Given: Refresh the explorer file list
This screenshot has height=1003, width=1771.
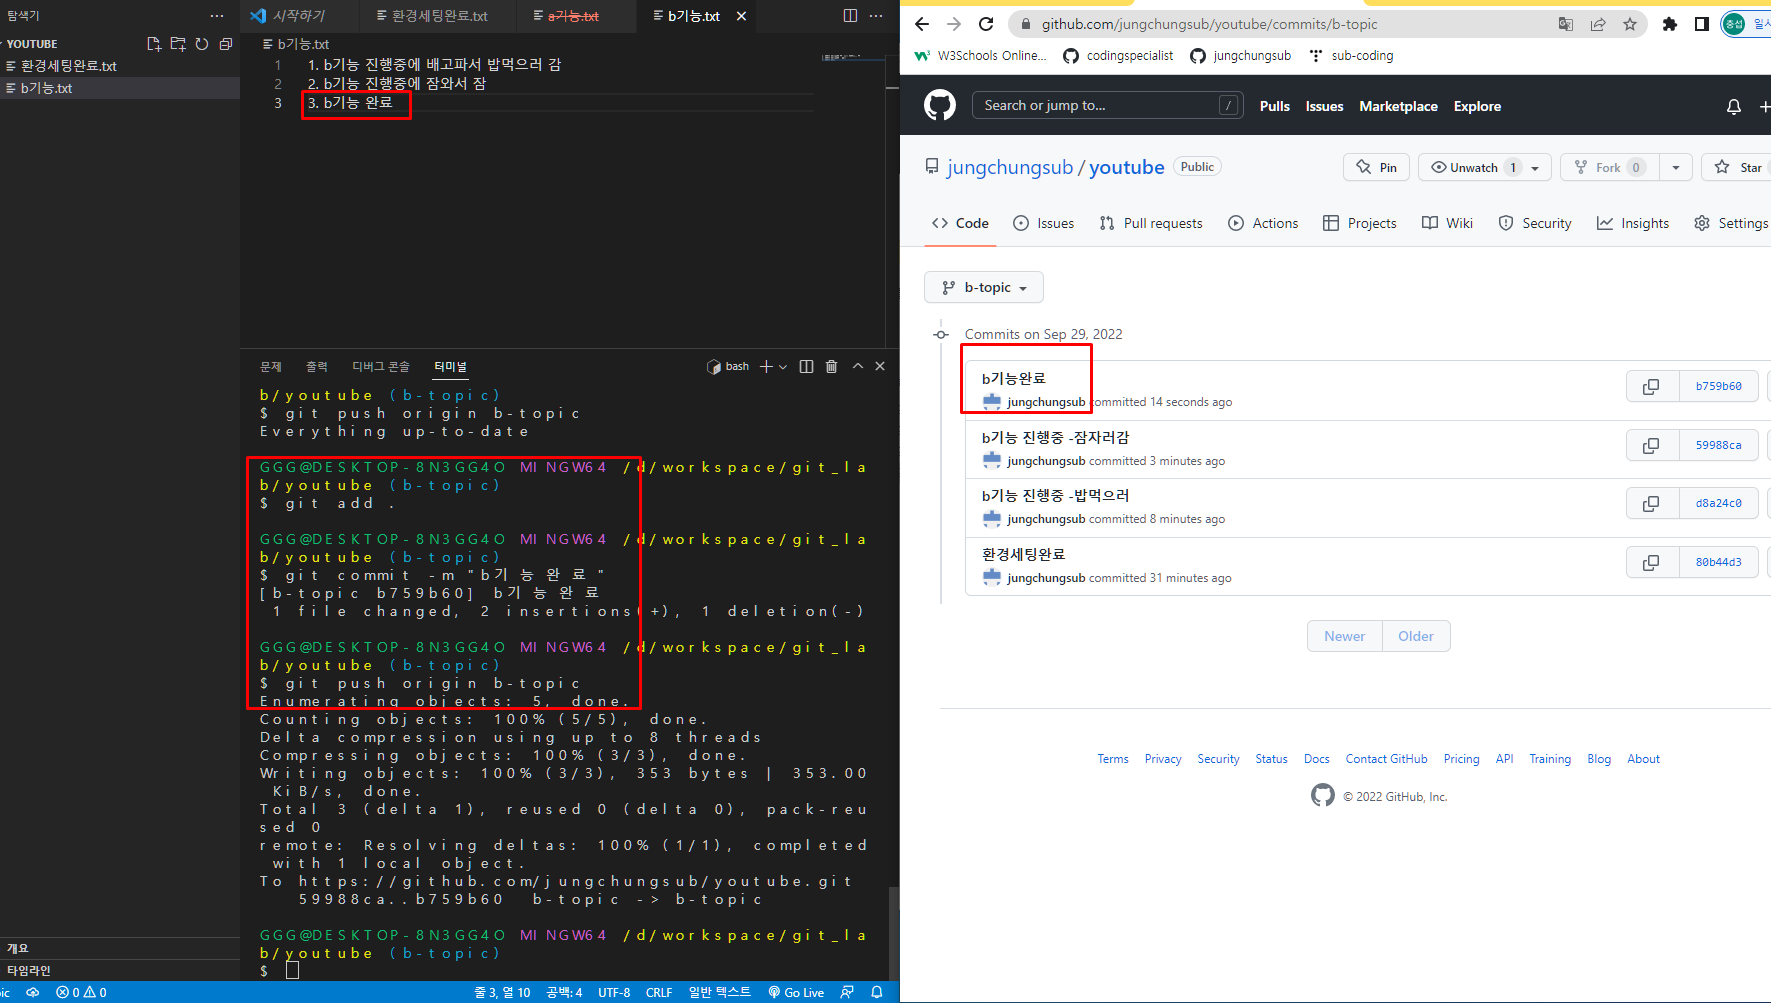Looking at the screenshot, I should click(x=202, y=44).
